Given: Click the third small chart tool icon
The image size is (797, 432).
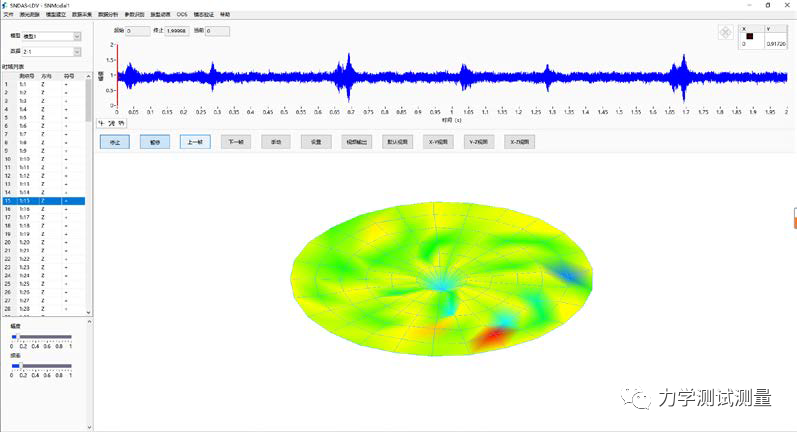Looking at the screenshot, I should coord(121,123).
